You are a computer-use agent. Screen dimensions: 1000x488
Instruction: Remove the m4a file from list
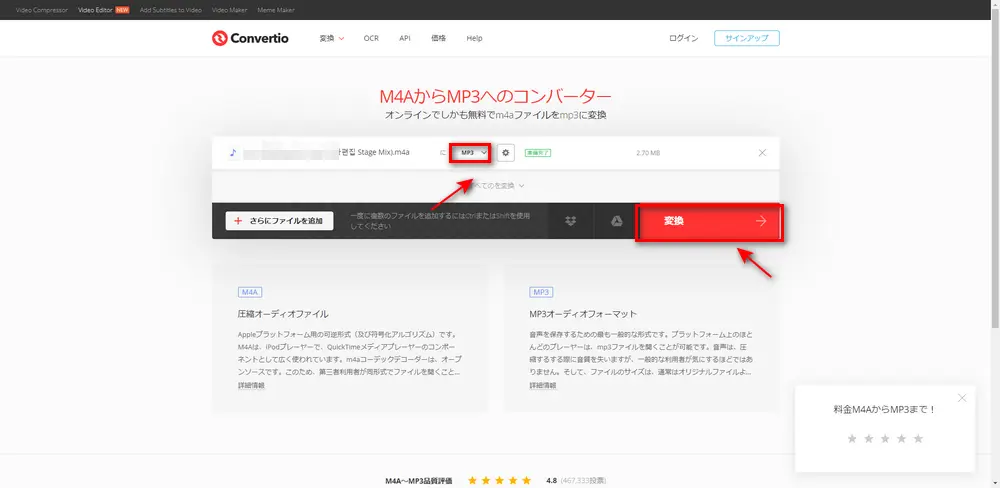click(762, 153)
